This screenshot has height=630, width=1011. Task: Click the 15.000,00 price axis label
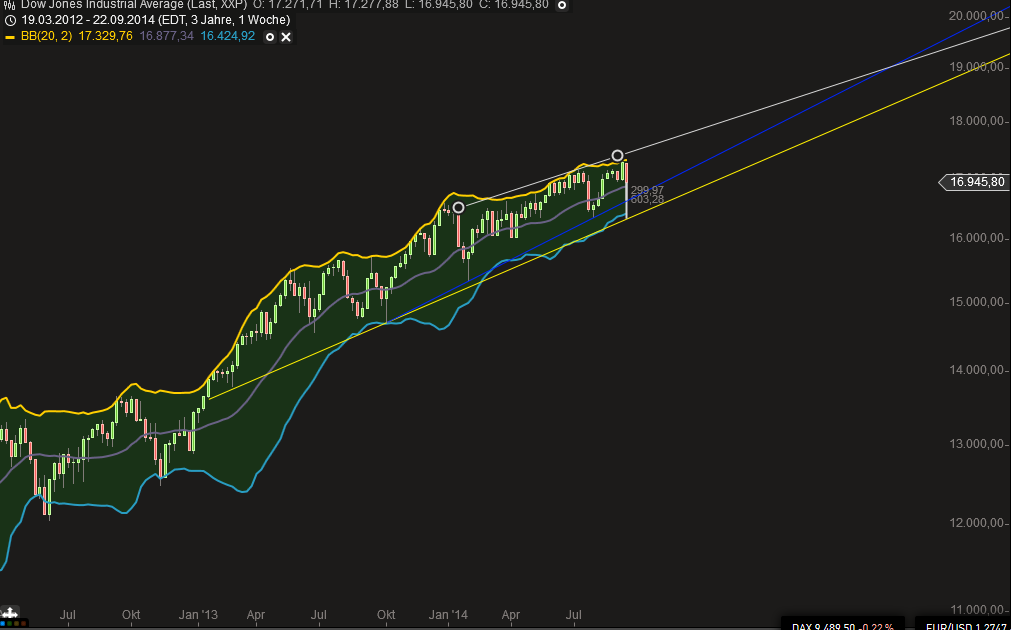(x=977, y=302)
